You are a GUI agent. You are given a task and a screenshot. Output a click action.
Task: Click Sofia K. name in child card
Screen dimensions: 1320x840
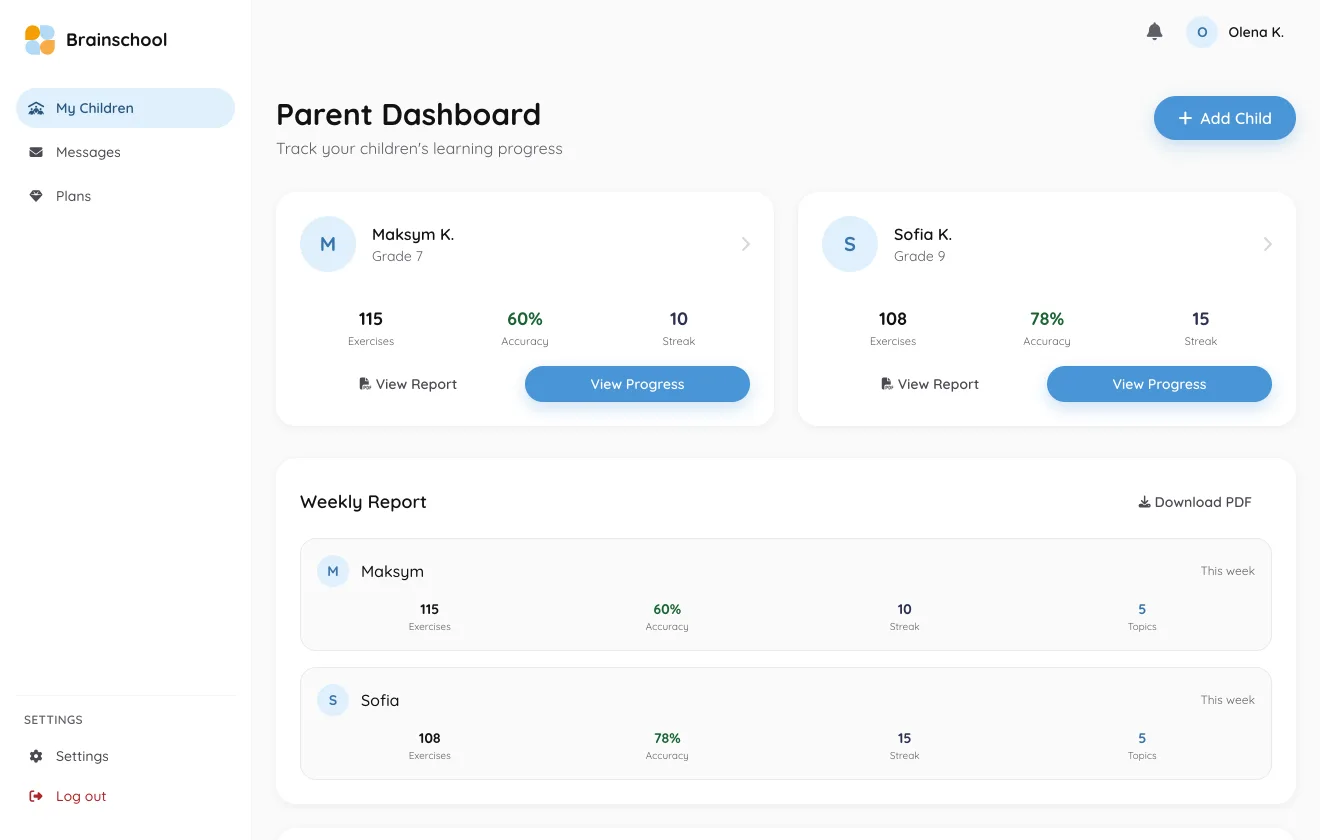pyautogui.click(x=923, y=235)
